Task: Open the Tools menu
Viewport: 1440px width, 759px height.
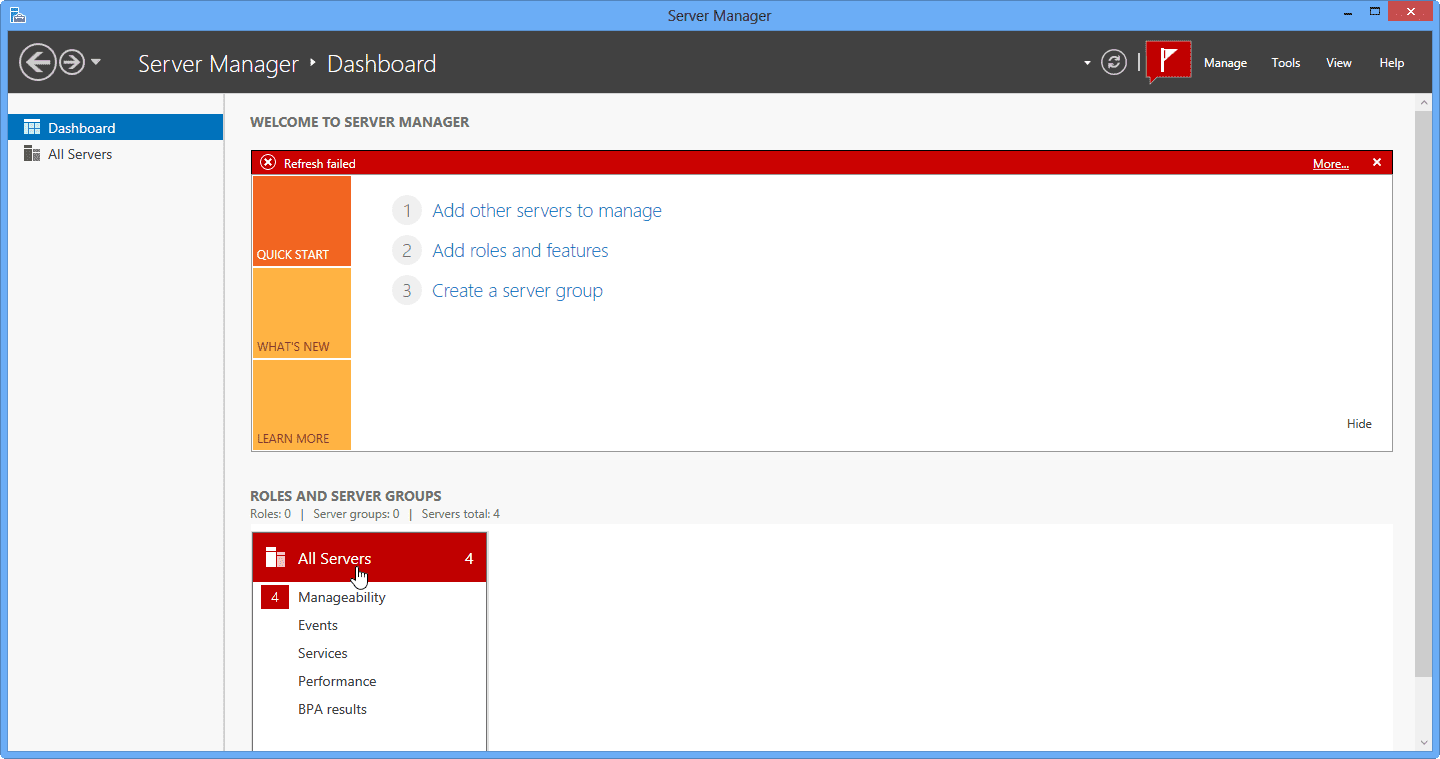Action: (x=1286, y=63)
